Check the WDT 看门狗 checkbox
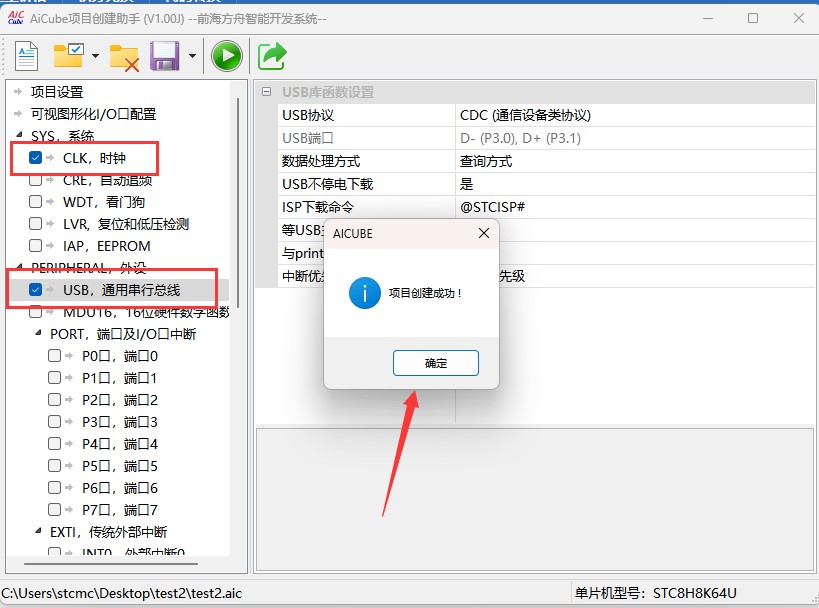Screen dimensions: 819x608 pos(36,202)
